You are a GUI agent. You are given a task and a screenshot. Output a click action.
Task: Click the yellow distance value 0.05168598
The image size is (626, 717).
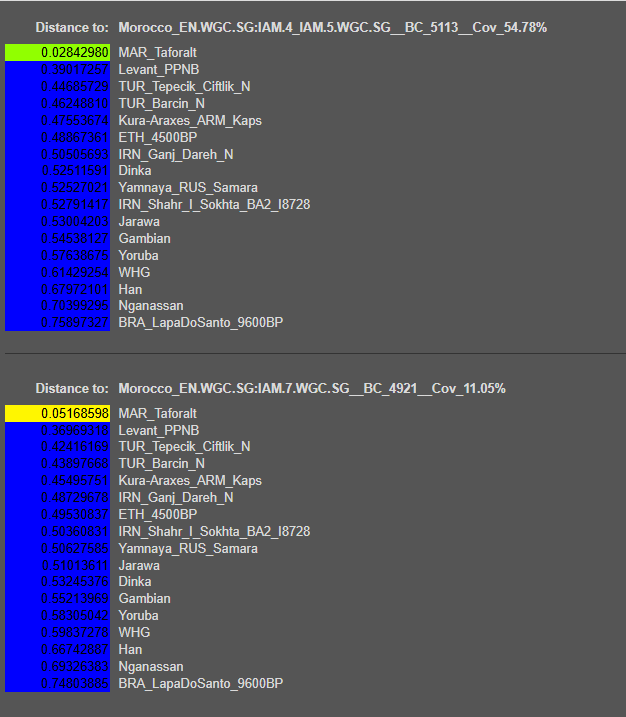[57, 413]
